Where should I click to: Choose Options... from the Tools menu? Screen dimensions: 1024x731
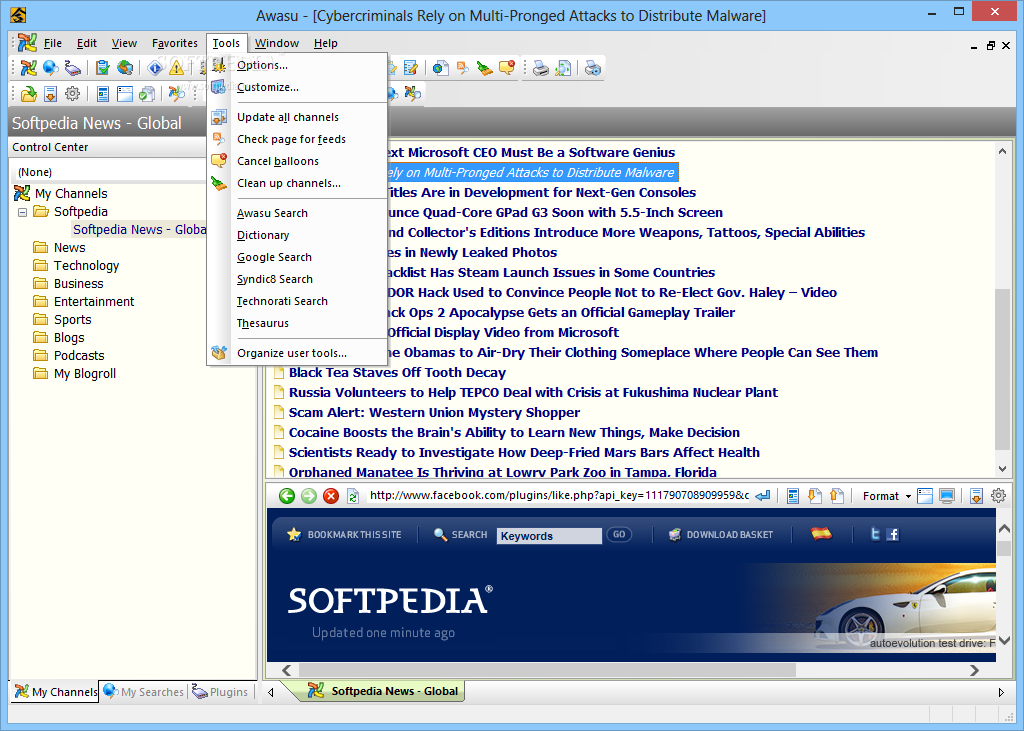(x=297, y=65)
